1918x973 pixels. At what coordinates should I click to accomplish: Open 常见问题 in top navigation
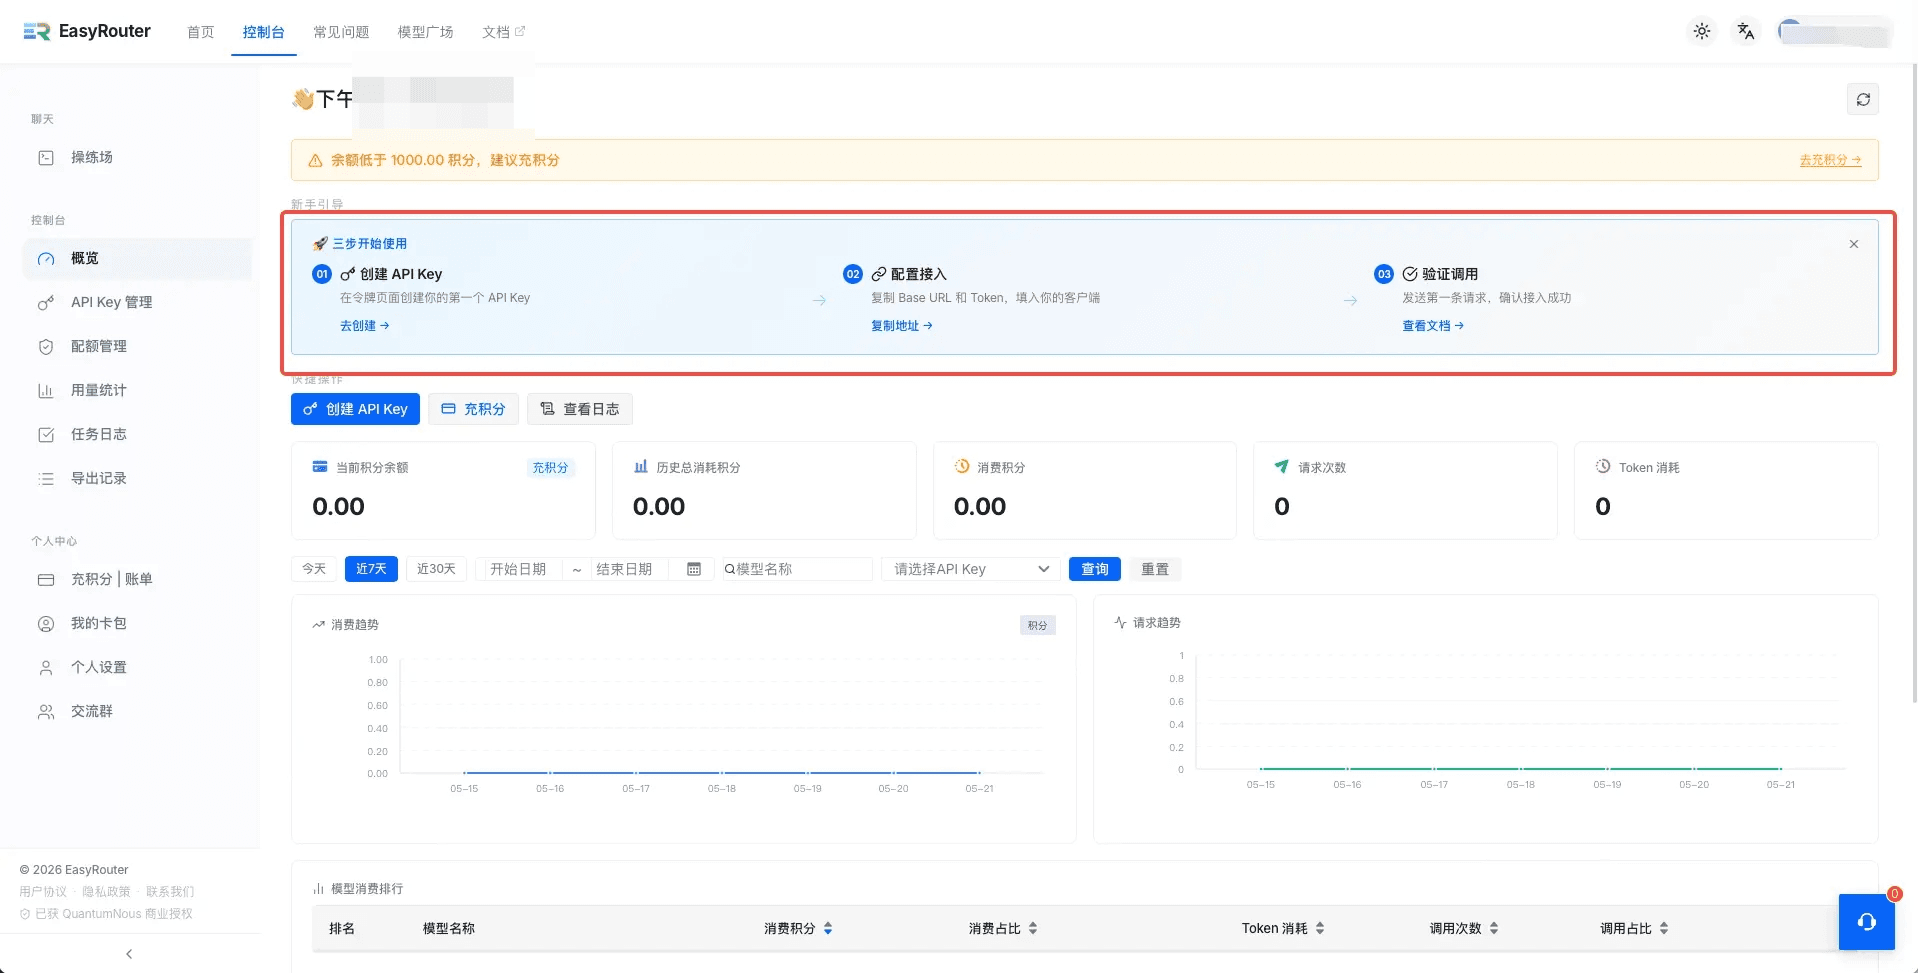coord(341,32)
